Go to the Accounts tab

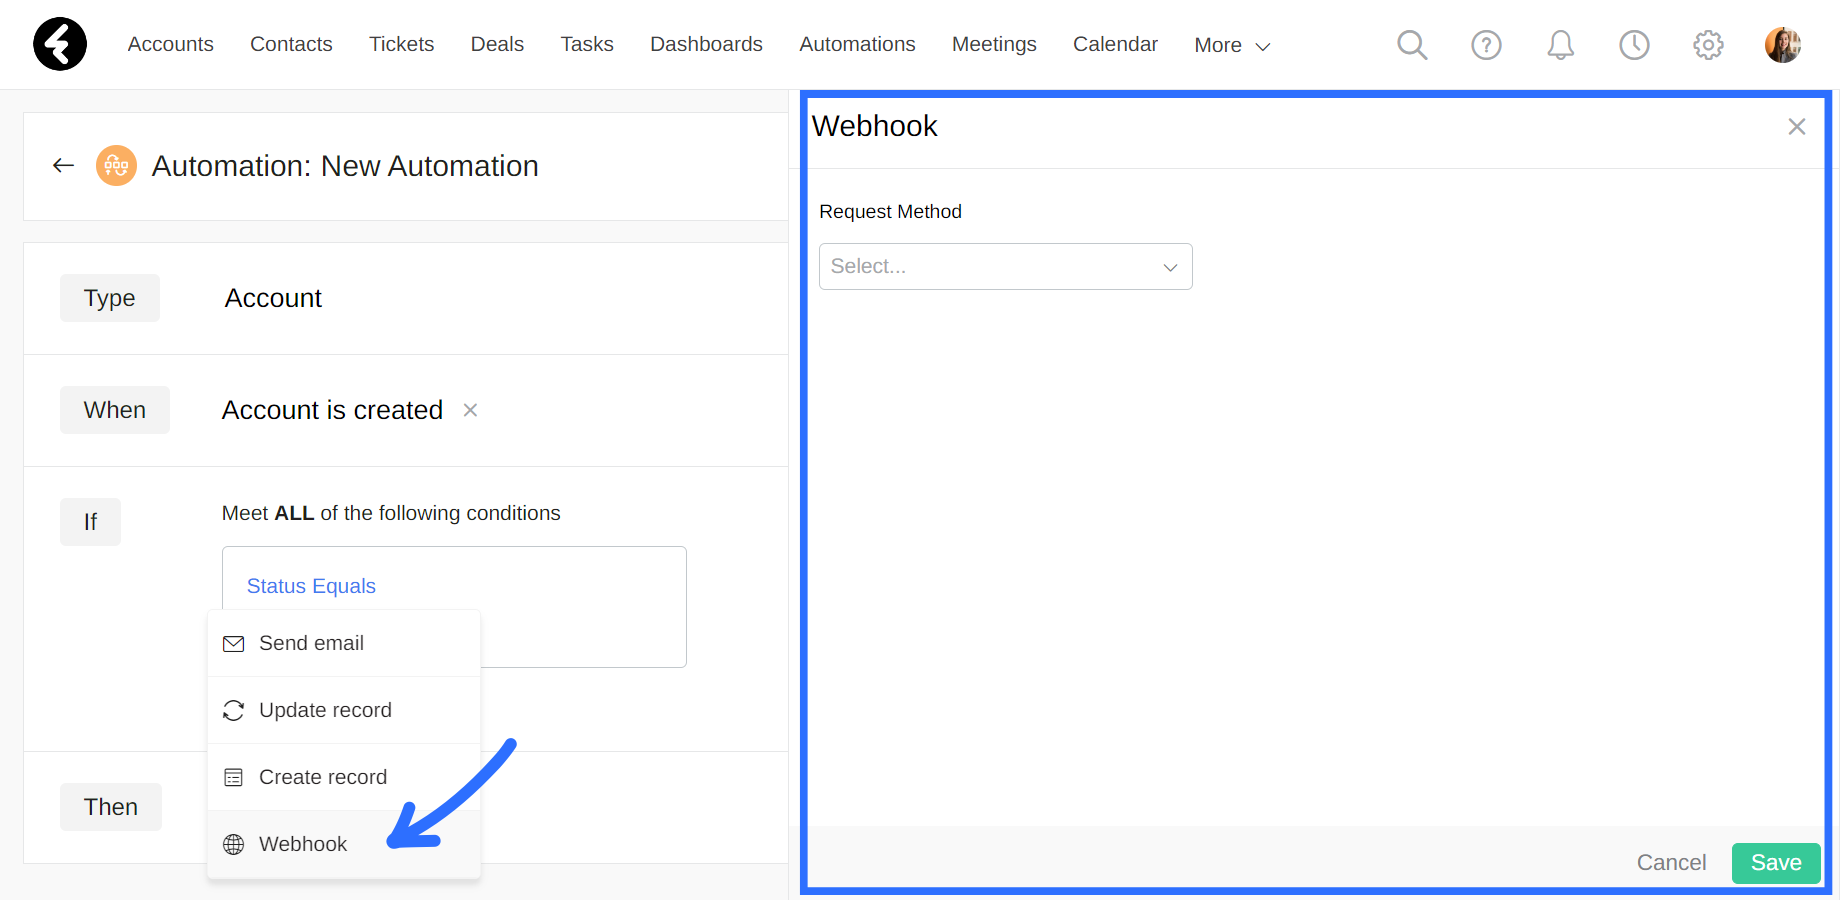pyautogui.click(x=171, y=44)
